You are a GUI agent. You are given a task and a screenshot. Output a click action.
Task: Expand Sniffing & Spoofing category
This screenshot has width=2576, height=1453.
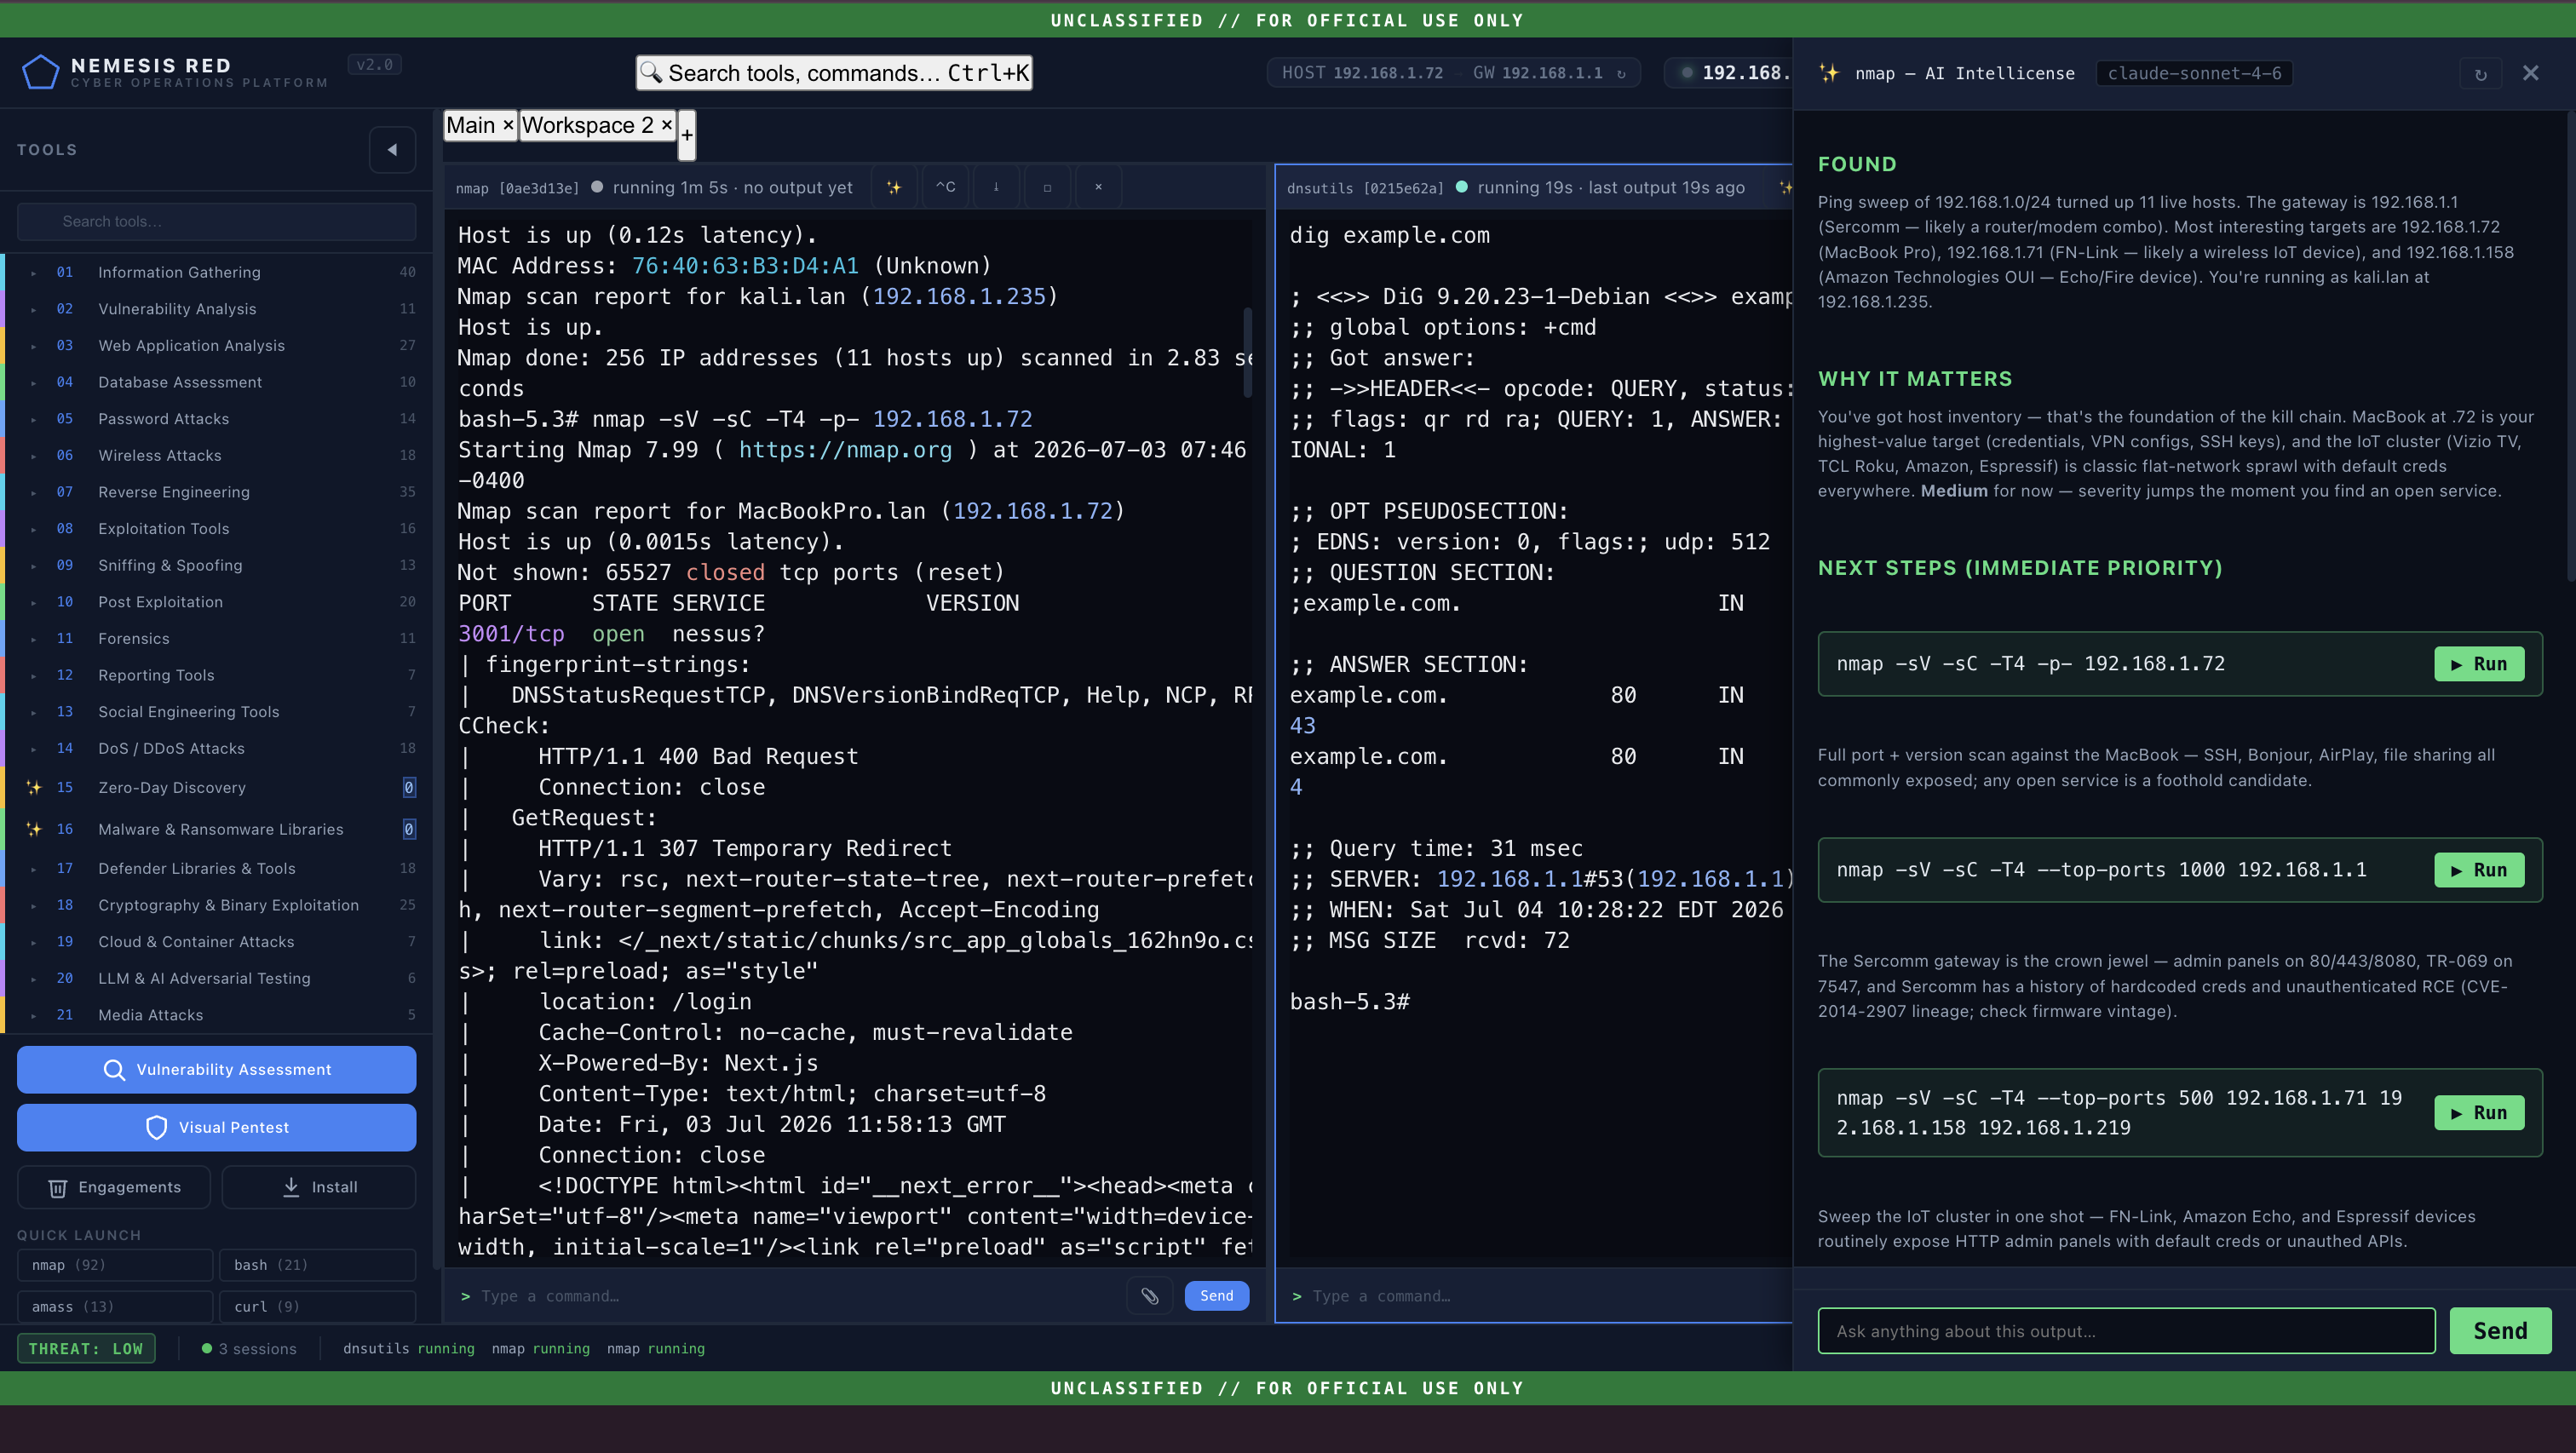(x=217, y=566)
